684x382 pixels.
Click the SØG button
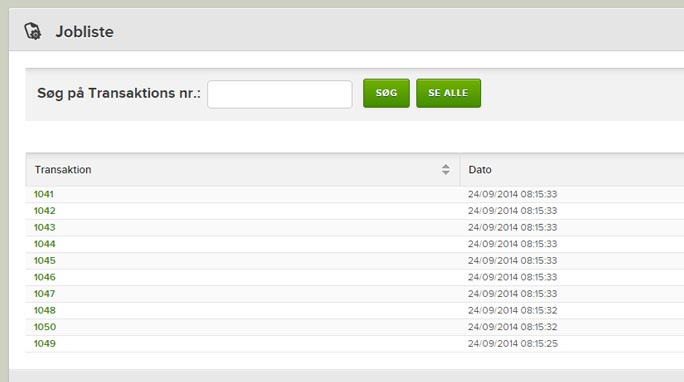pyautogui.click(x=386, y=93)
